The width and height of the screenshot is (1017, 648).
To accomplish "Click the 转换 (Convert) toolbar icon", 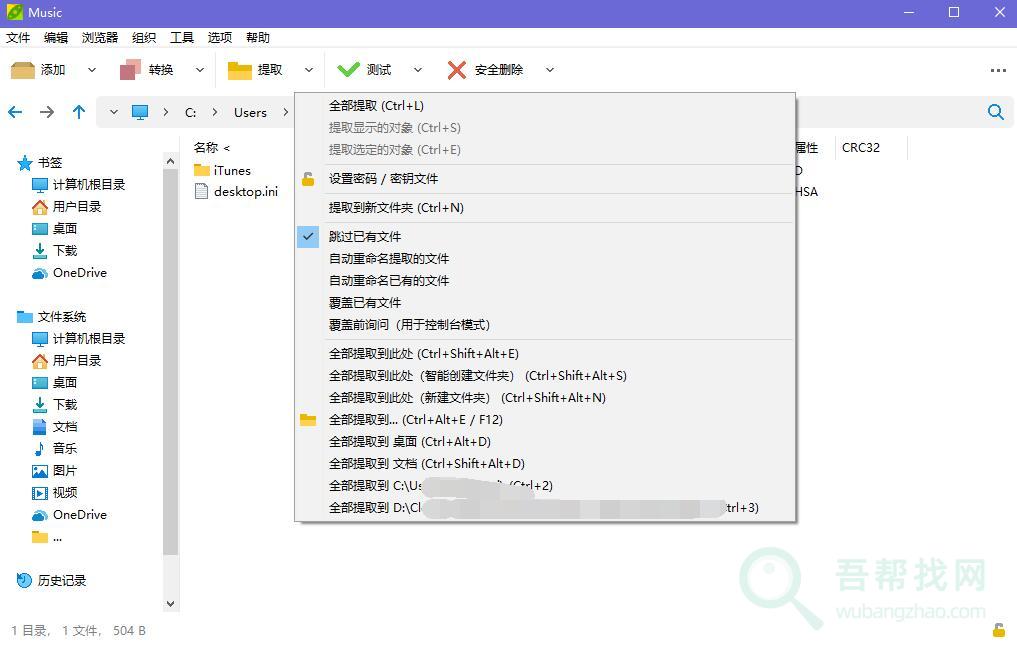I will tap(131, 70).
